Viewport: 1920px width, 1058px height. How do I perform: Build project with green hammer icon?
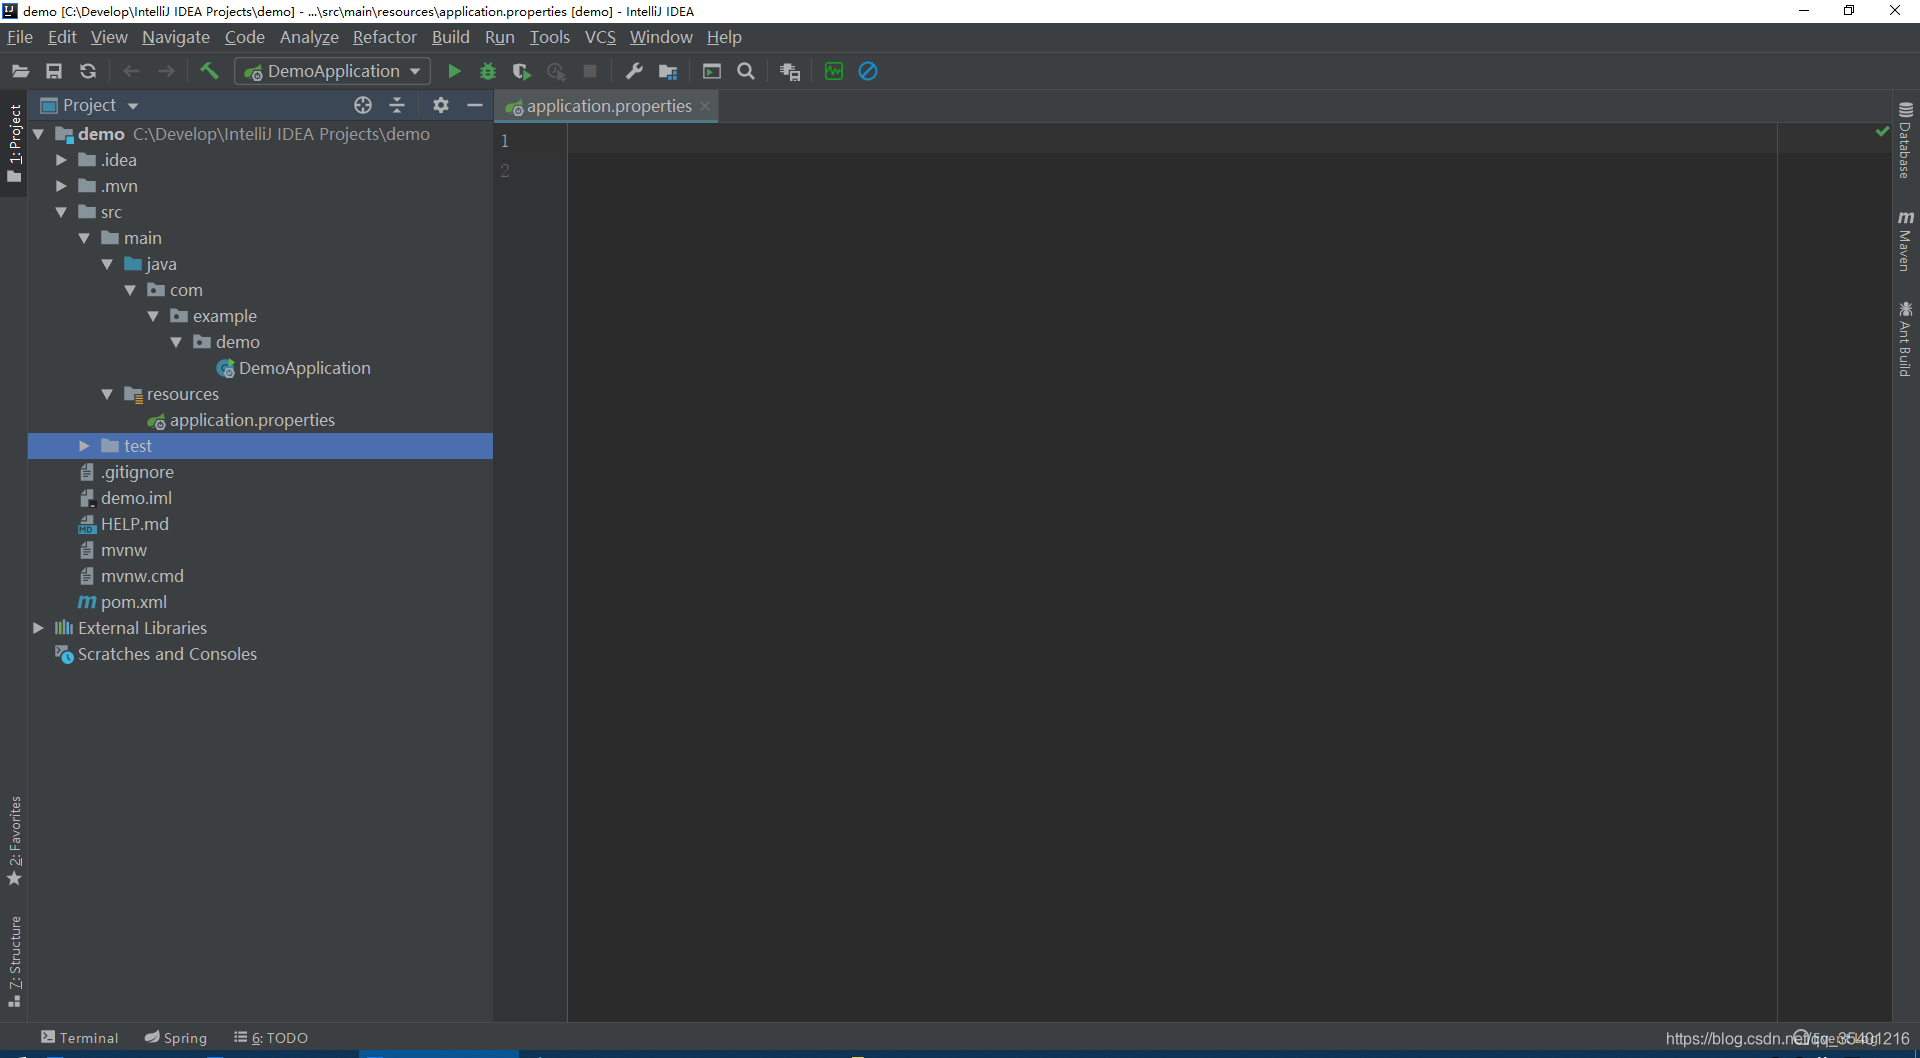[209, 71]
